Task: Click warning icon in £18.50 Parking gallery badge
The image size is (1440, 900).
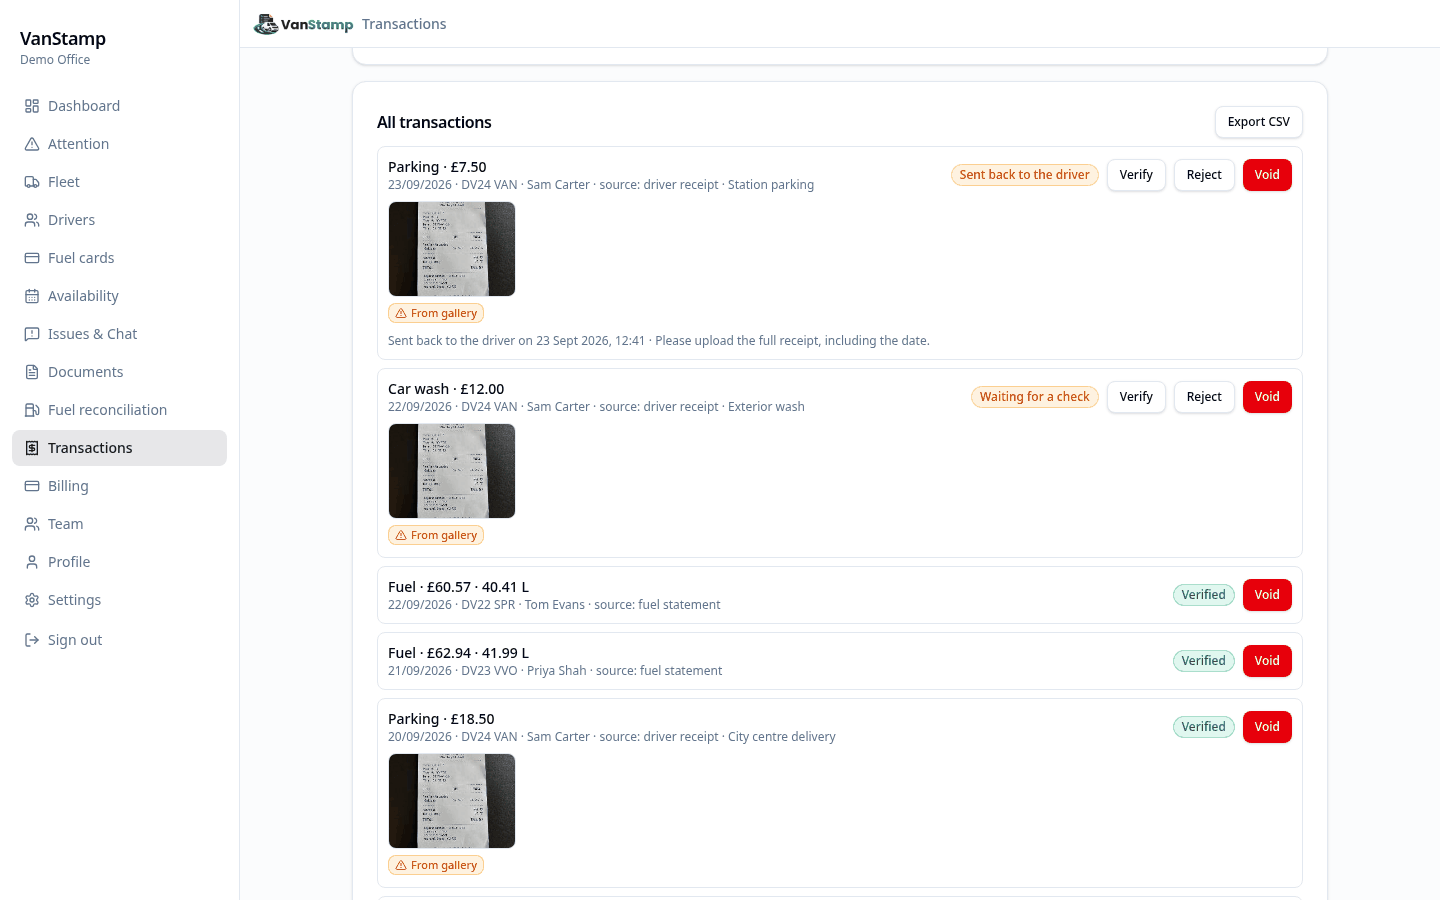Action: [401, 865]
